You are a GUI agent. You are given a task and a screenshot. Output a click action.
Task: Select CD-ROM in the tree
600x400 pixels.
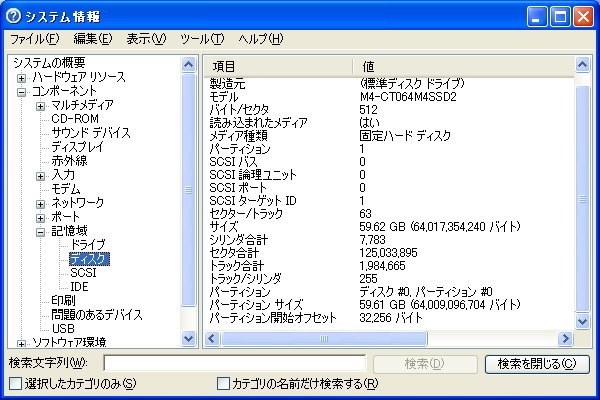click(75, 119)
